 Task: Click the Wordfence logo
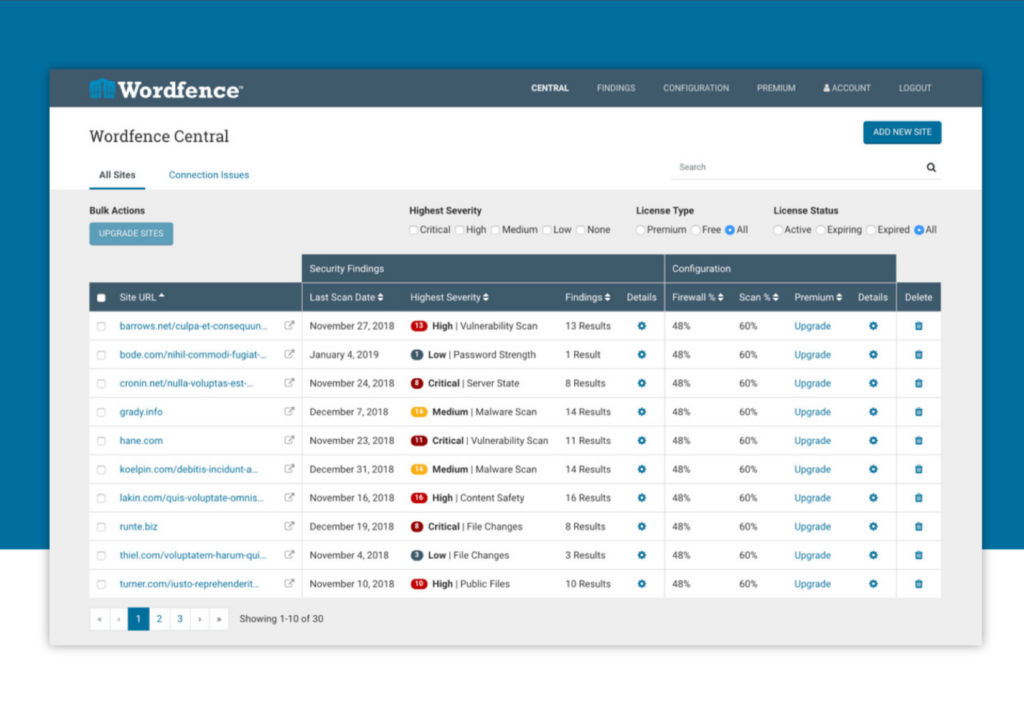pyautogui.click(x=165, y=88)
